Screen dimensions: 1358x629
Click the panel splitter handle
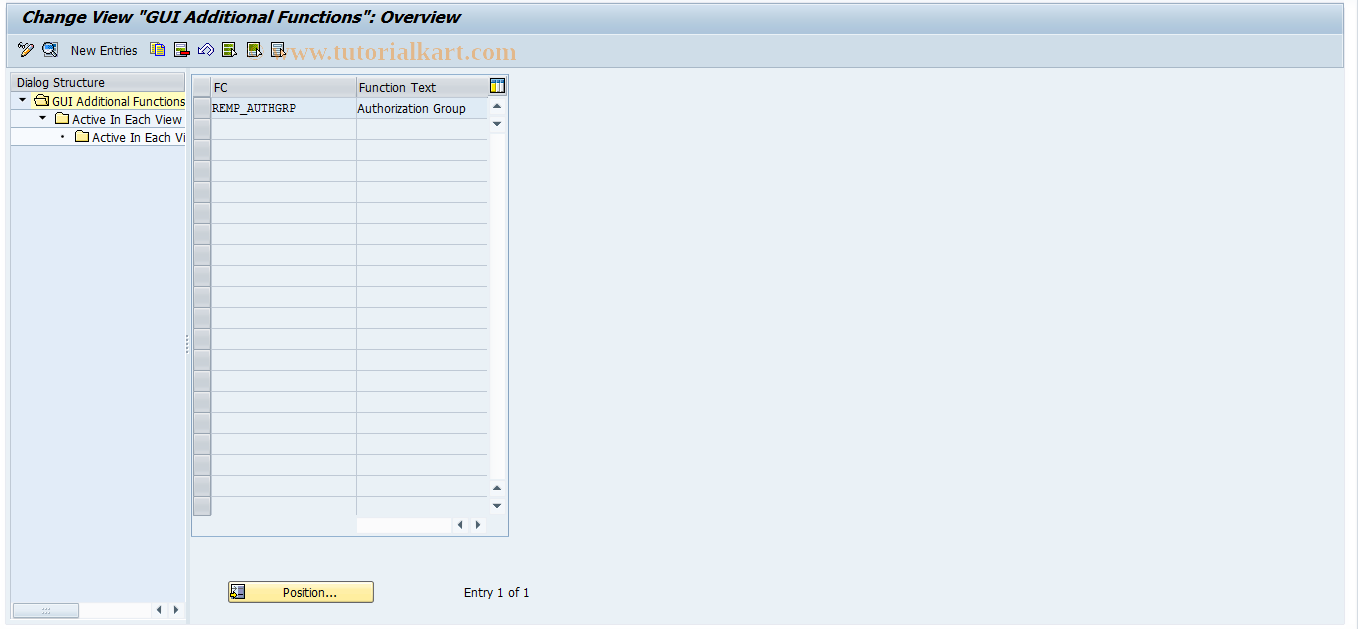pos(187,343)
